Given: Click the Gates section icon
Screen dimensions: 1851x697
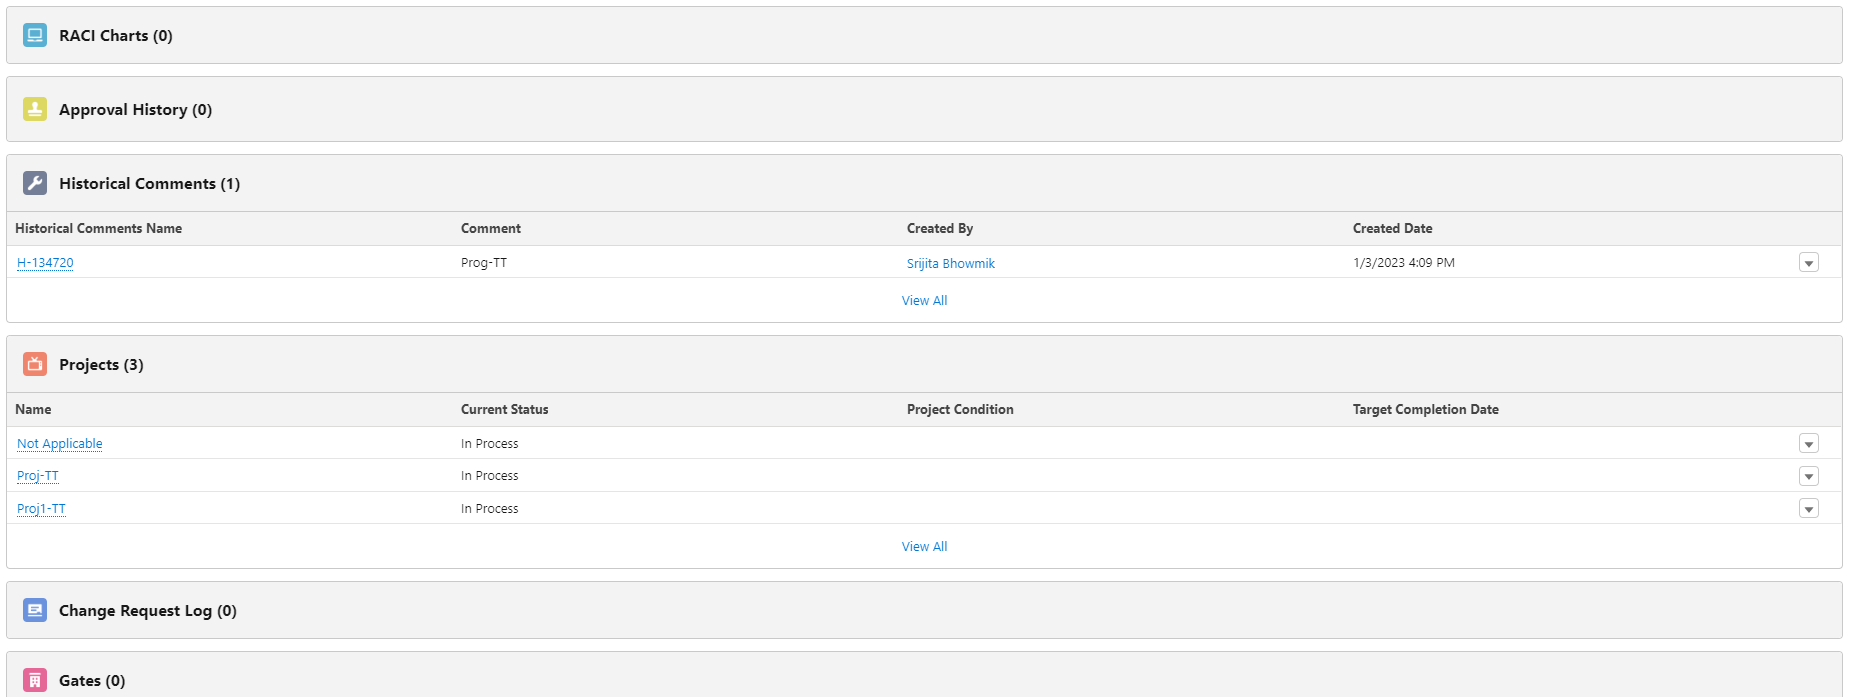Looking at the screenshot, I should [35, 680].
